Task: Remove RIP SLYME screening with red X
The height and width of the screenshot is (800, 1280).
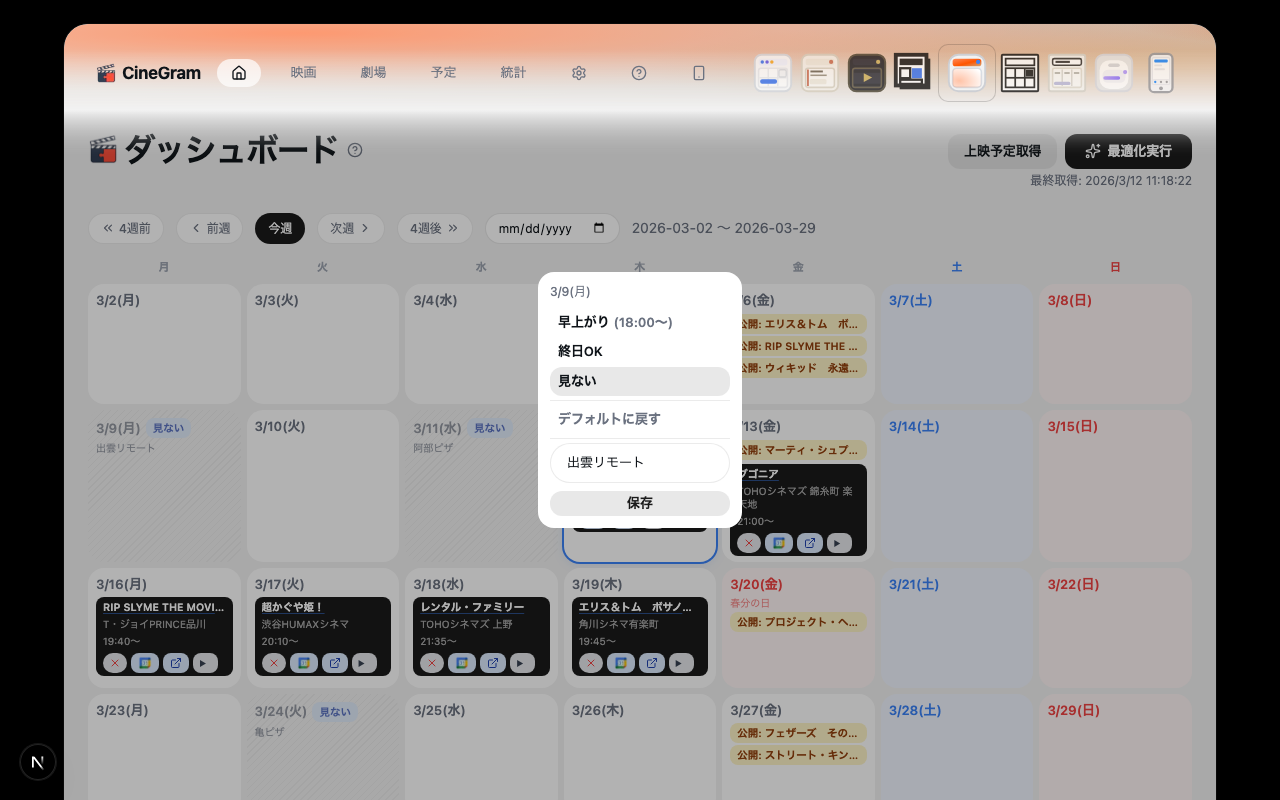Action: [x=115, y=662]
